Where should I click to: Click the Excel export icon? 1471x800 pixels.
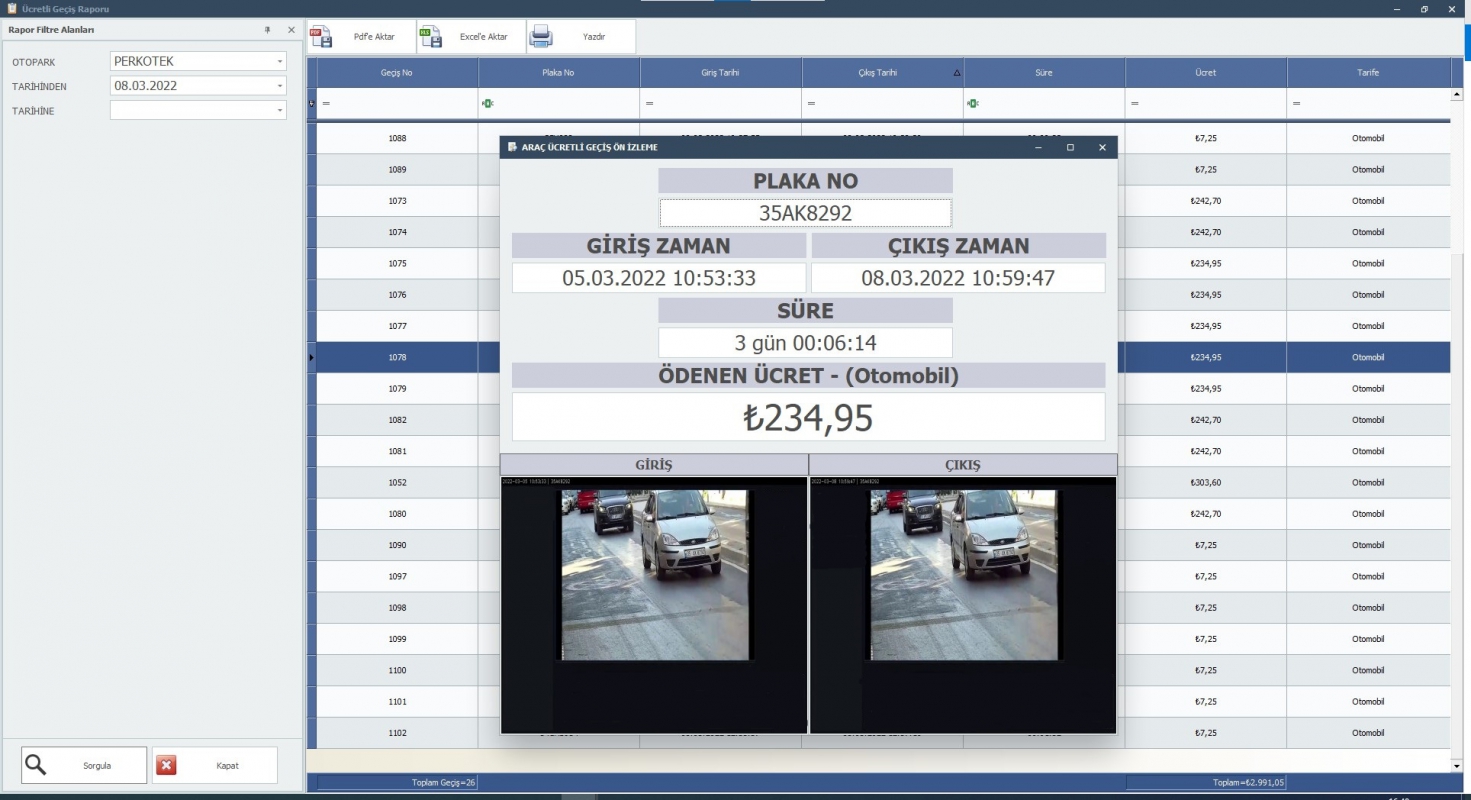(x=431, y=37)
